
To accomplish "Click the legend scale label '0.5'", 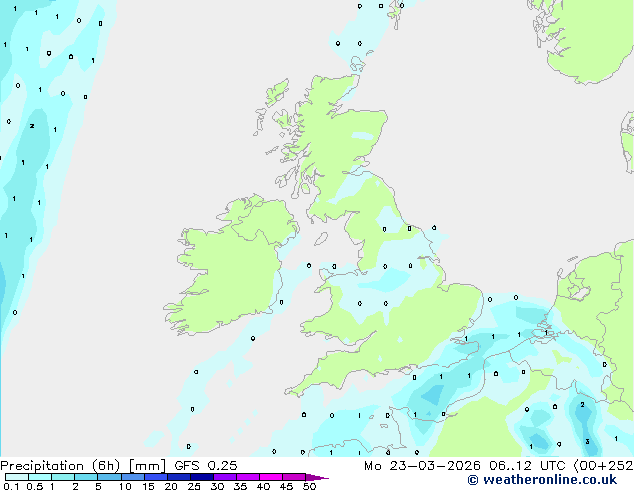I will pyautogui.click(x=35, y=486).
